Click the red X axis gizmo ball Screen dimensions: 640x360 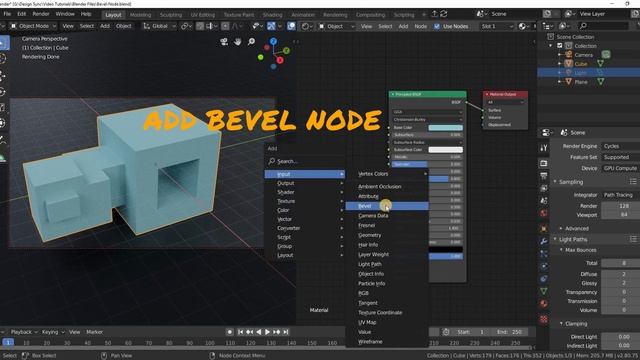click(280, 60)
